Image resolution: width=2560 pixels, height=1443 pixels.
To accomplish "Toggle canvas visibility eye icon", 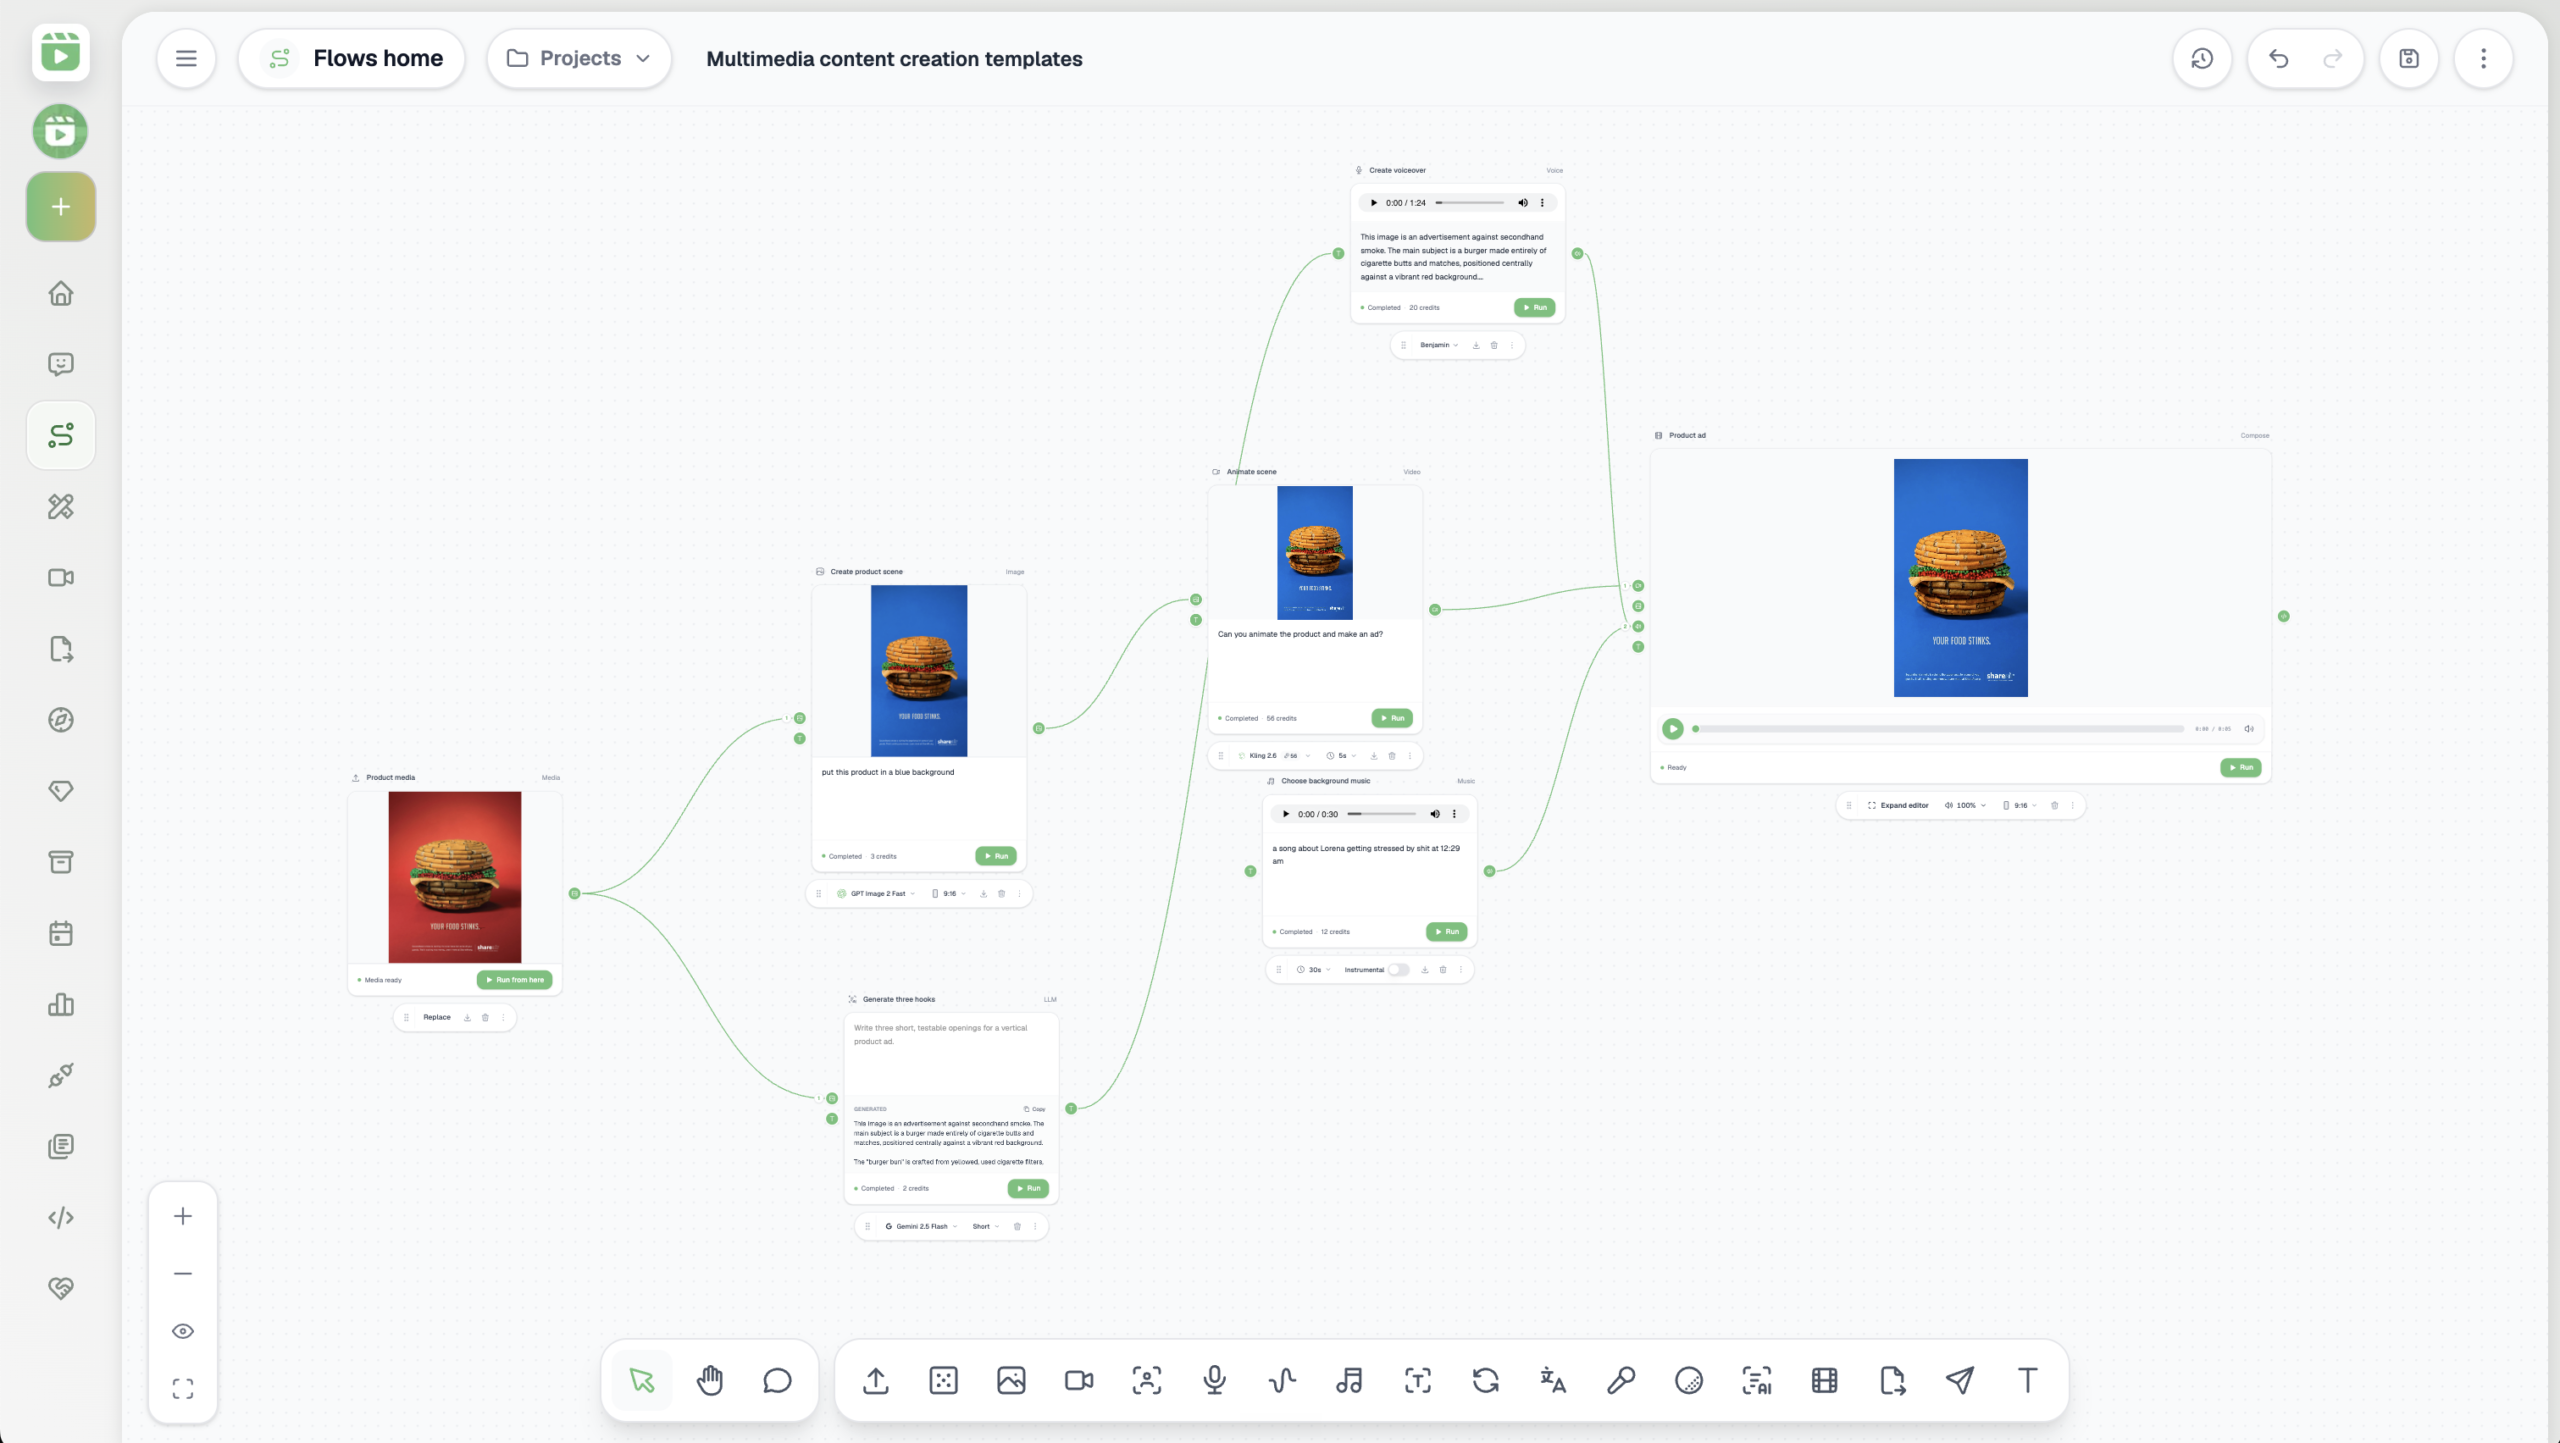I will tap(183, 1331).
